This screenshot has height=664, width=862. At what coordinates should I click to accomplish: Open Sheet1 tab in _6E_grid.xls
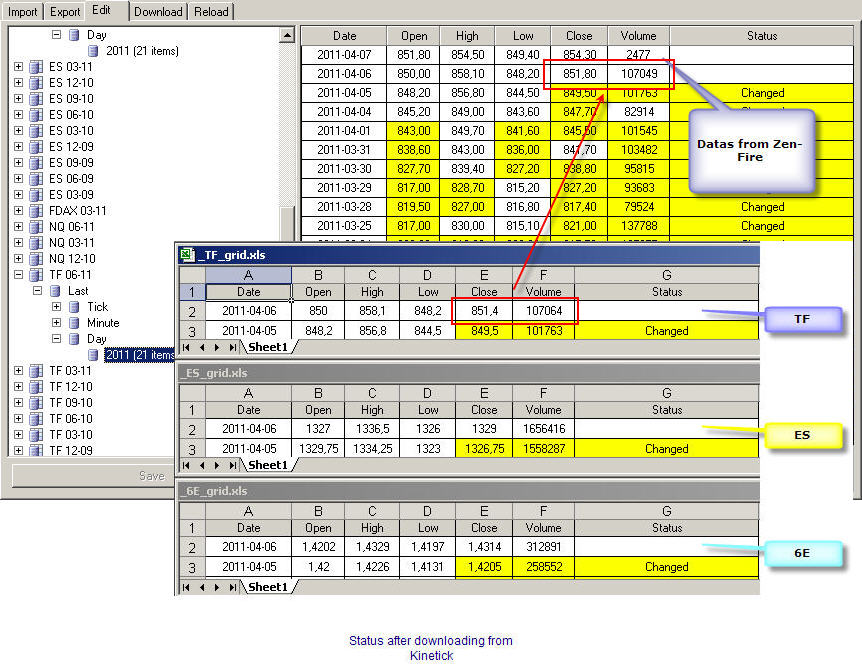coord(268,586)
